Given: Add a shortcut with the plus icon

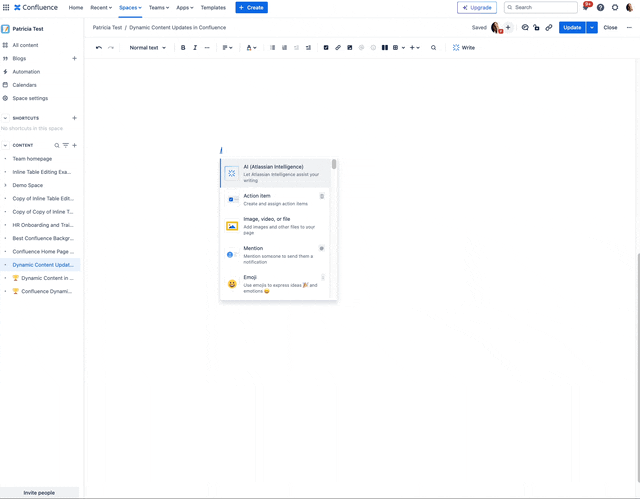Looking at the screenshot, I should [74, 118].
